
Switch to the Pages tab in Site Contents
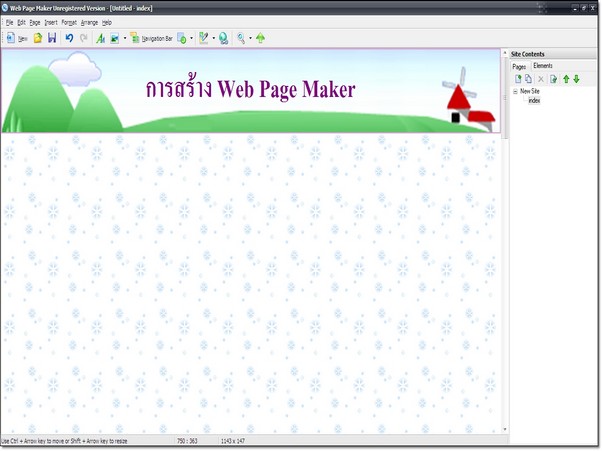(x=519, y=66)
